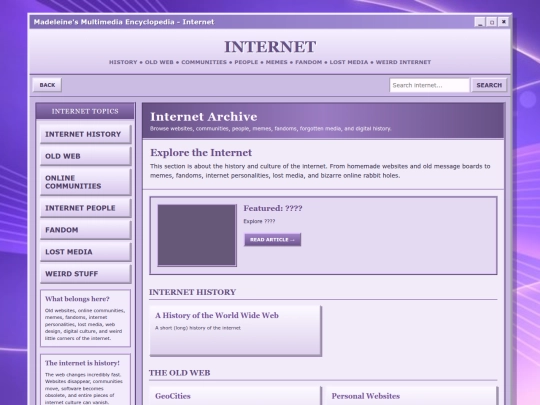
Task: Click THE OLD WEB section heading
Action: (x=180, y=373)
